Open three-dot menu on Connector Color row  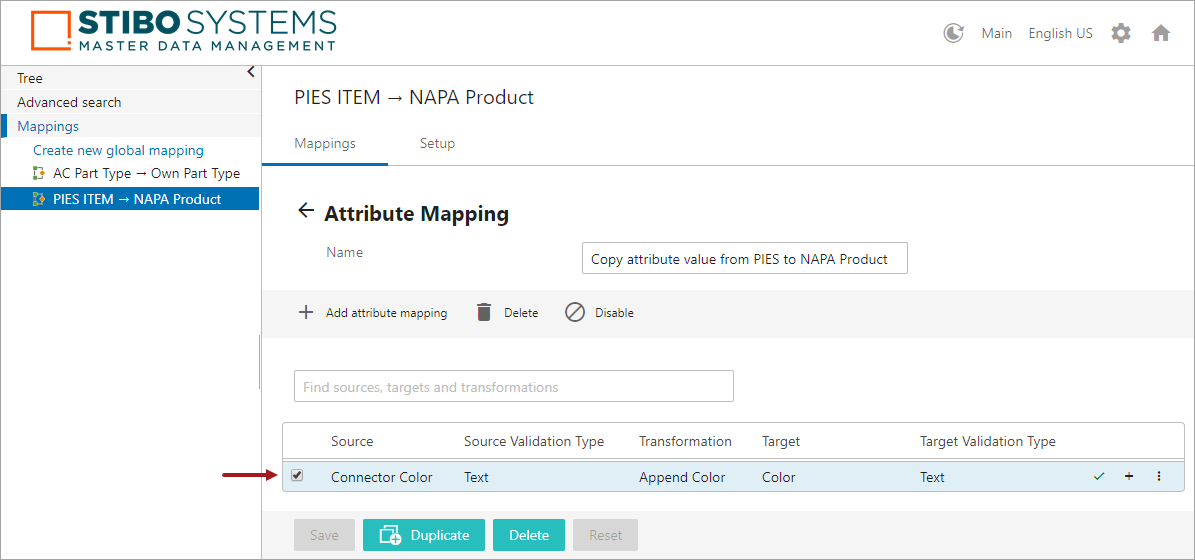pos(1159,477)
